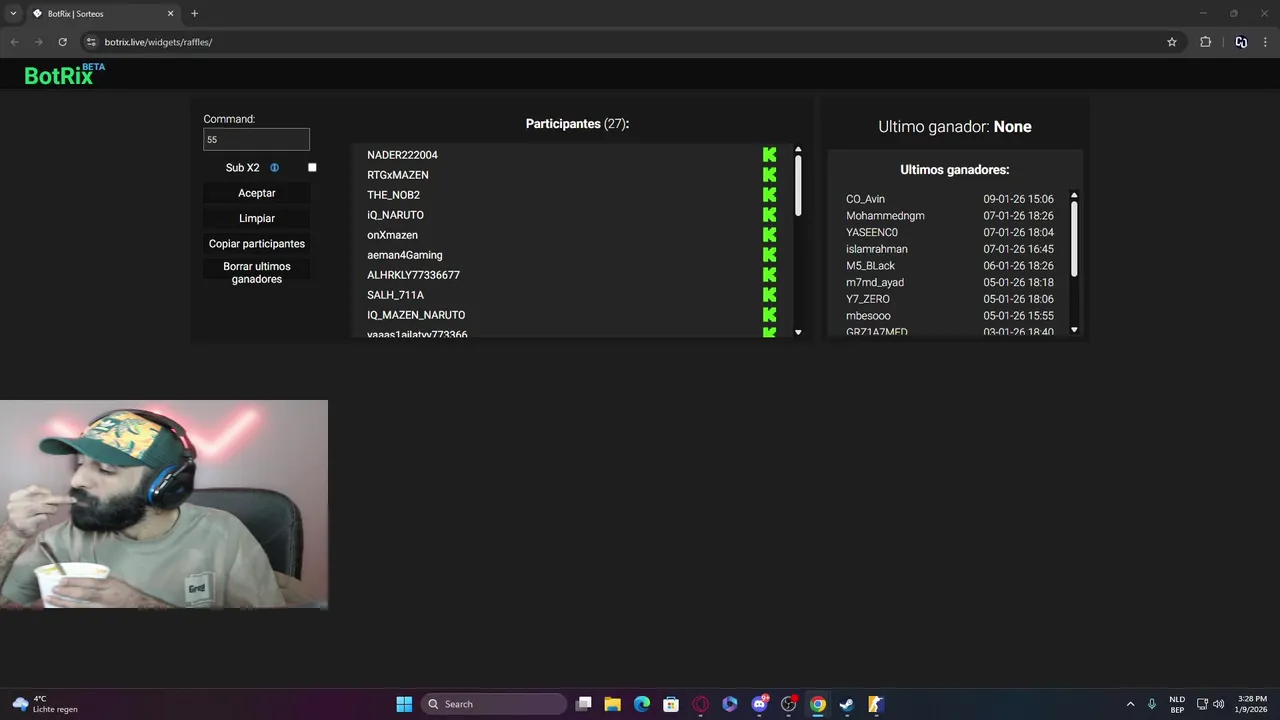Click the Kick icon next to SALH_711A

click(x=769, y=295)
